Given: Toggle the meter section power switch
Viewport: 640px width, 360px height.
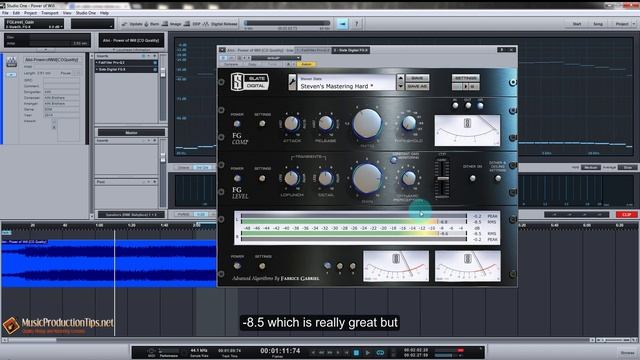Looking at the screenshot, I should [x=237, y=266].
